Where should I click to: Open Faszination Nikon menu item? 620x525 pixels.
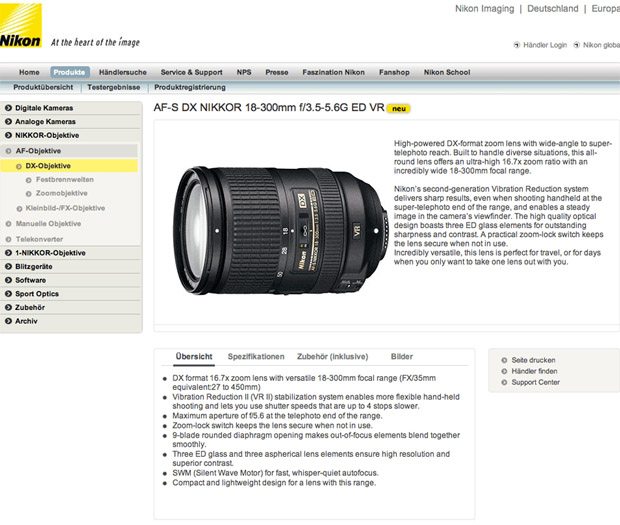coord(333,72)
